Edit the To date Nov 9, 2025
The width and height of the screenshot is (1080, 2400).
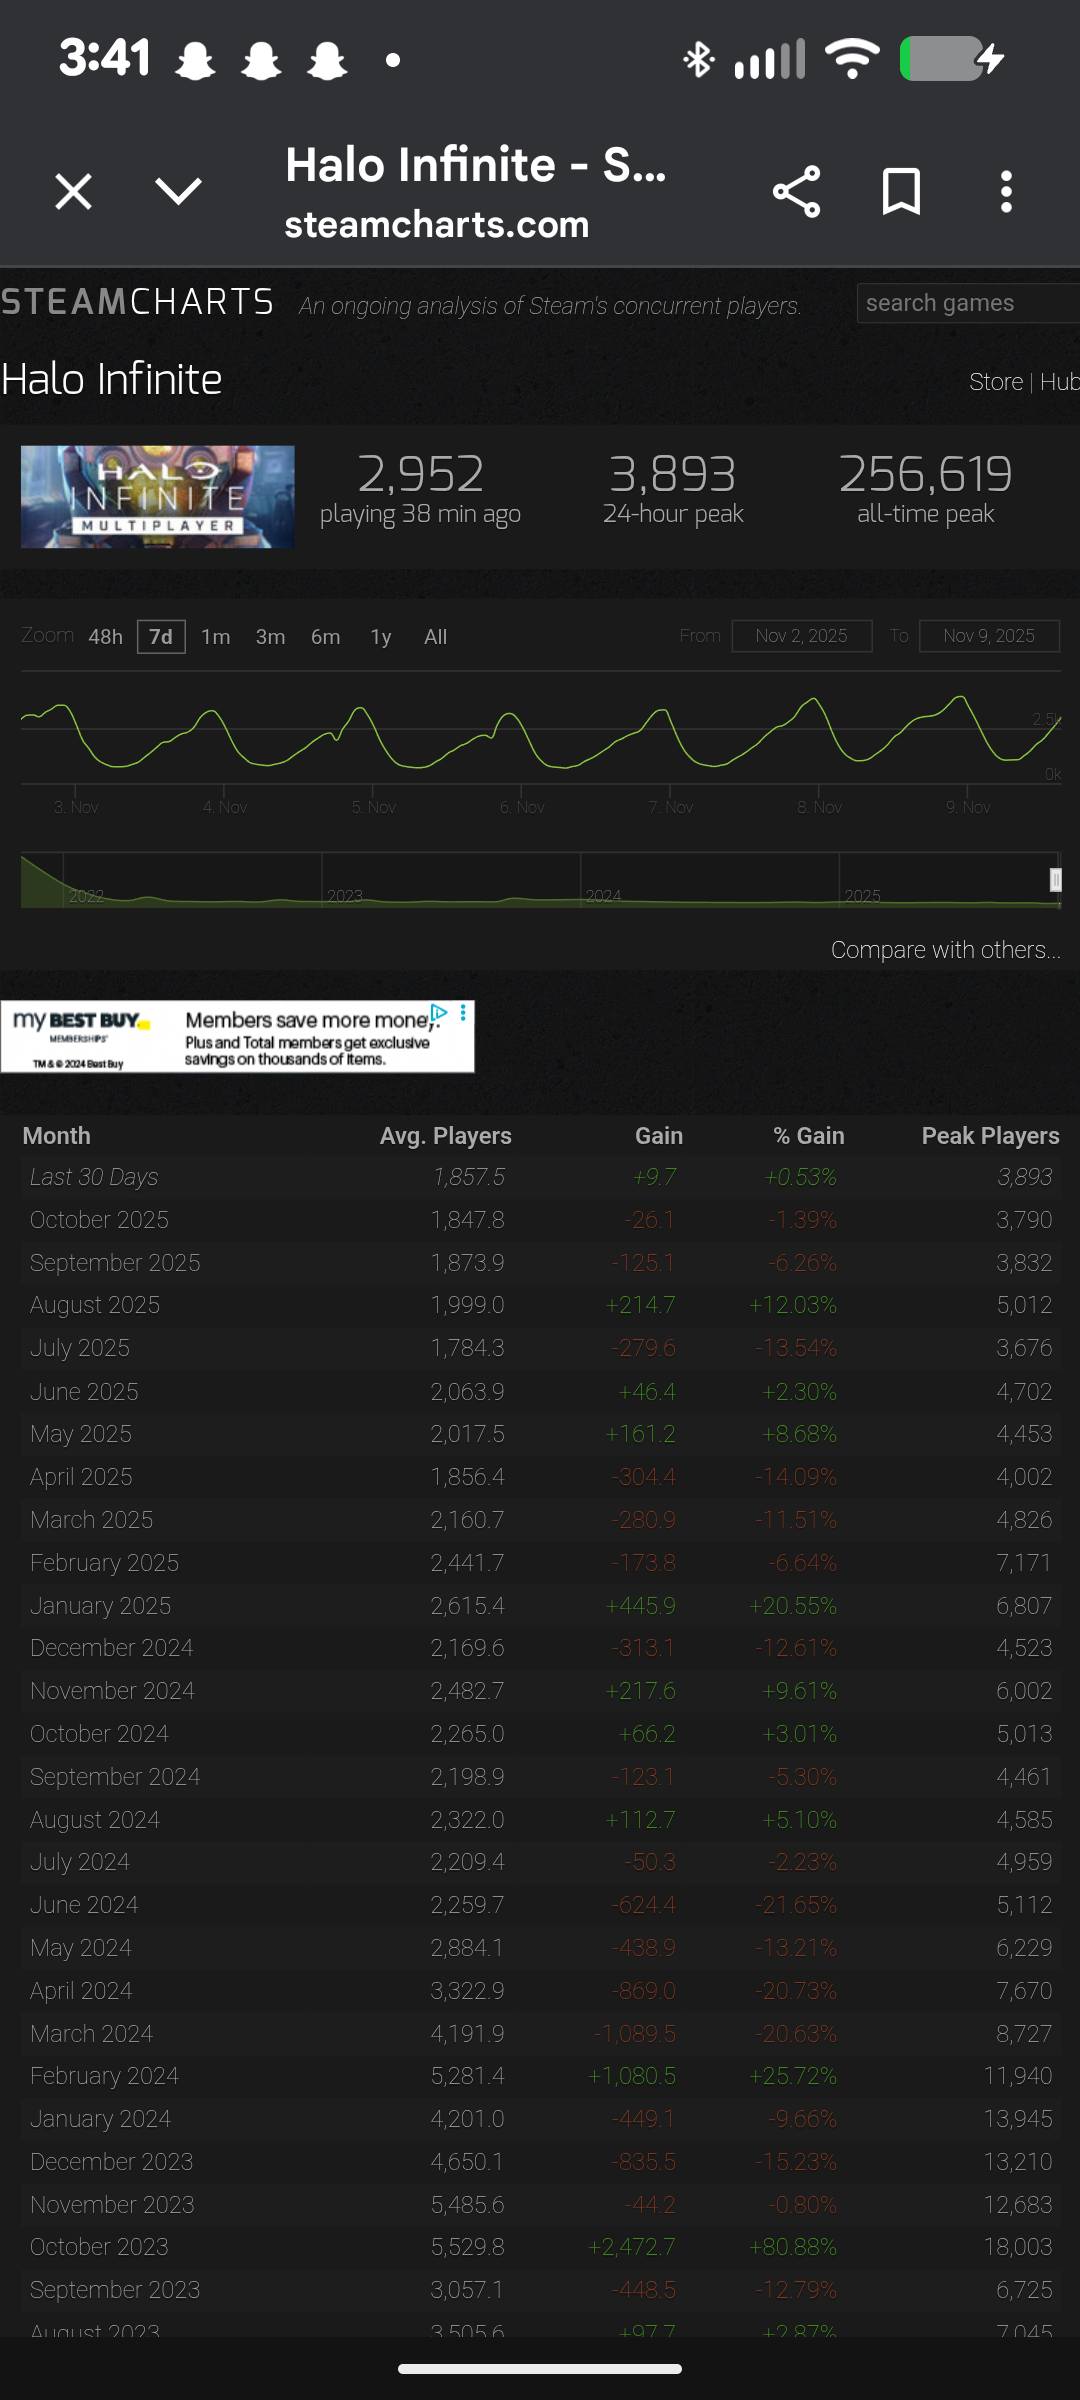989,636
